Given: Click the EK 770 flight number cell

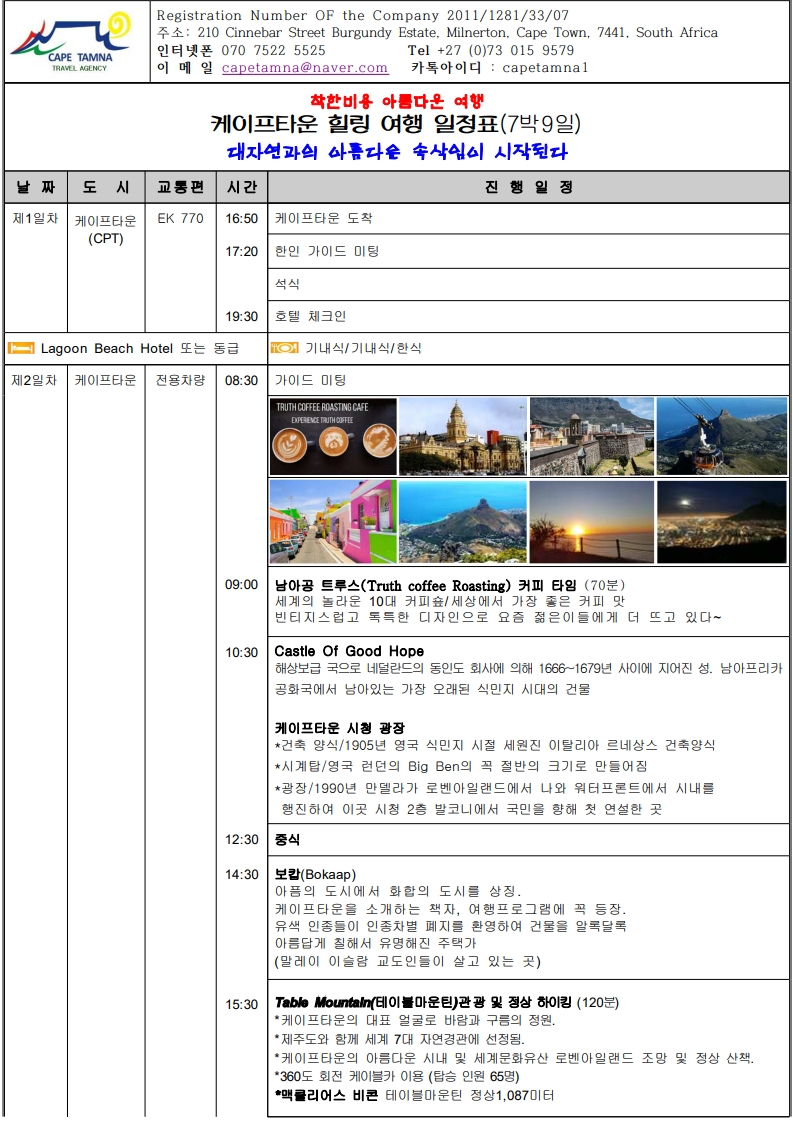Looking at the screenshot, I should click(x=181, y=218).
